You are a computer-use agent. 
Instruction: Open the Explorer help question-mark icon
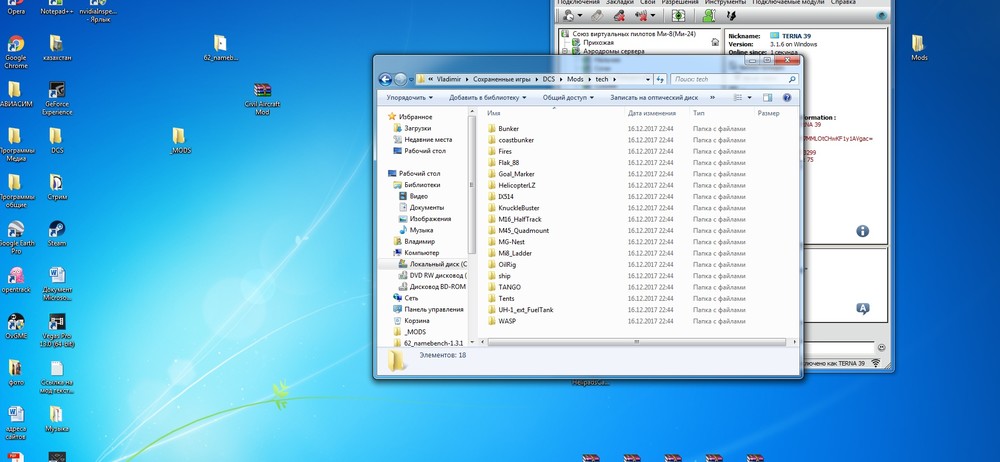pos(786,98)
